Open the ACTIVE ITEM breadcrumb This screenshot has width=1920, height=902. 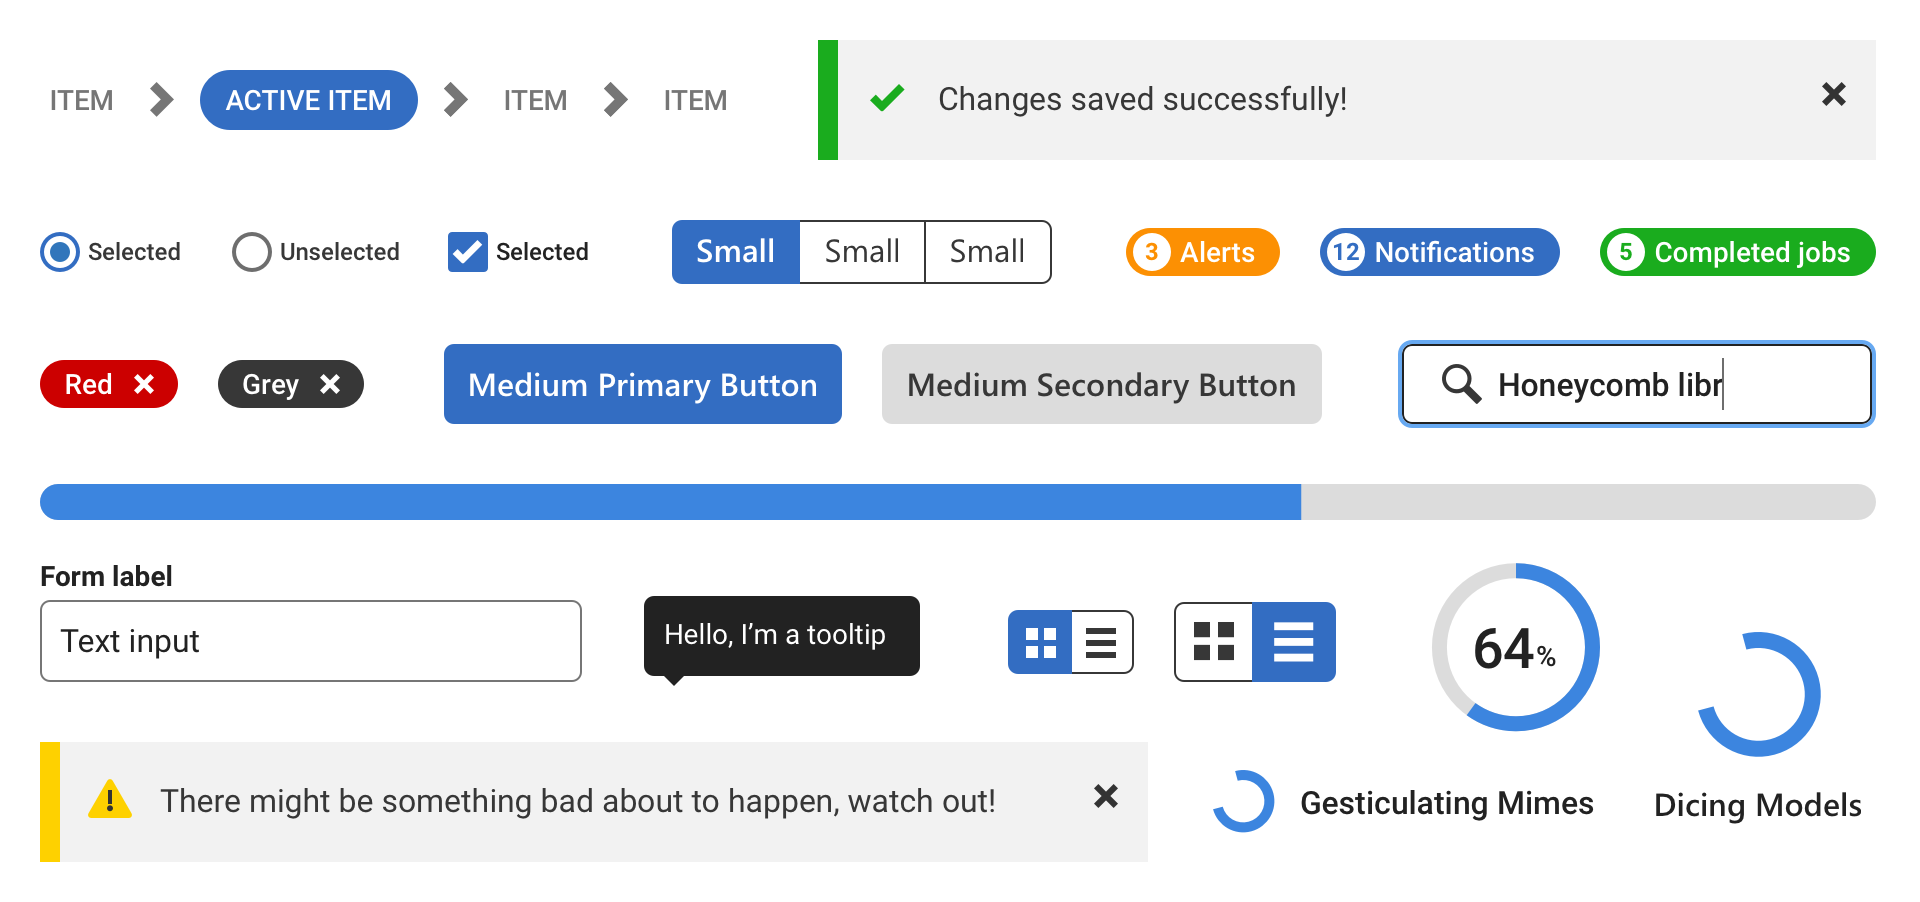pos(308,100)
